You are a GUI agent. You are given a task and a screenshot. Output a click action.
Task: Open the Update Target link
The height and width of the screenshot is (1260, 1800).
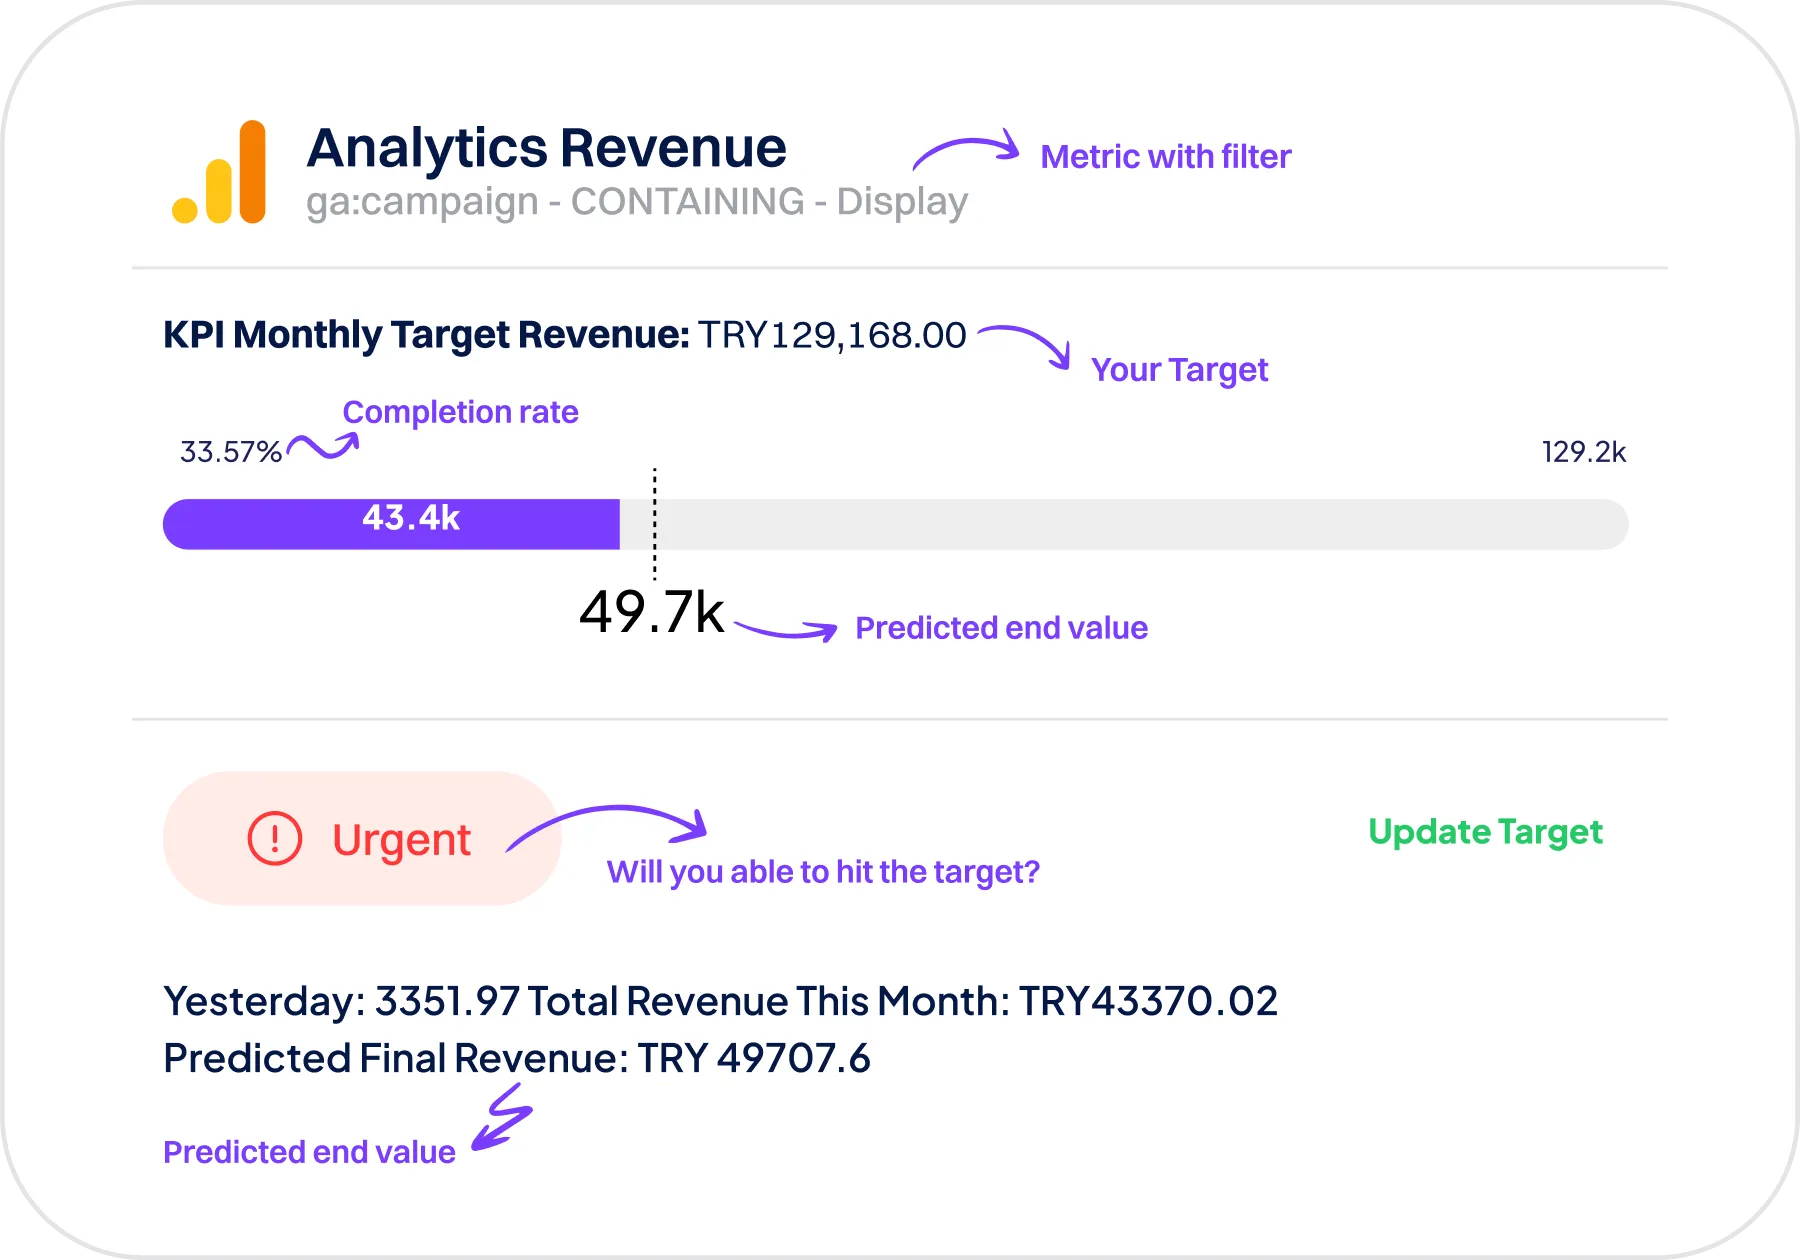click(x=1485, y=832)
